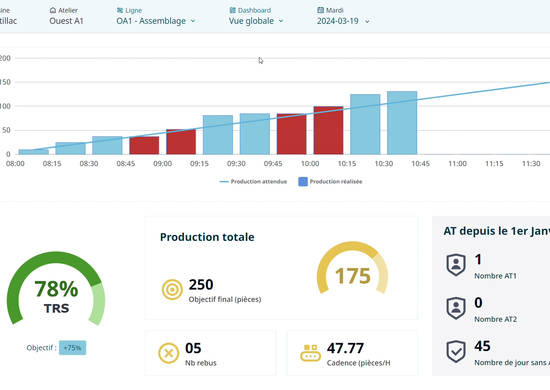Click the Cadence conveyor icon

tap(310, 353)
